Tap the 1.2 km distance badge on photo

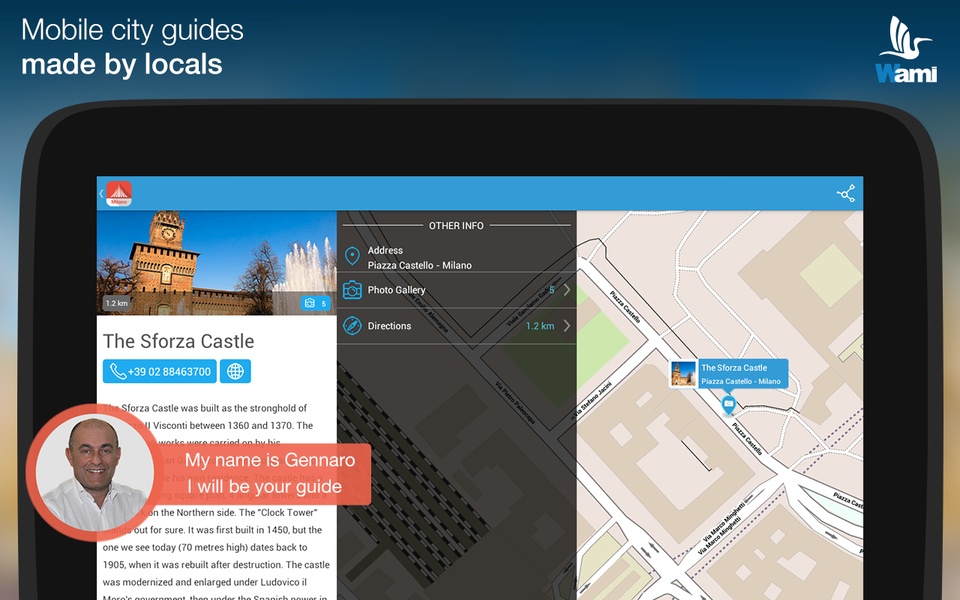point(116,303)
